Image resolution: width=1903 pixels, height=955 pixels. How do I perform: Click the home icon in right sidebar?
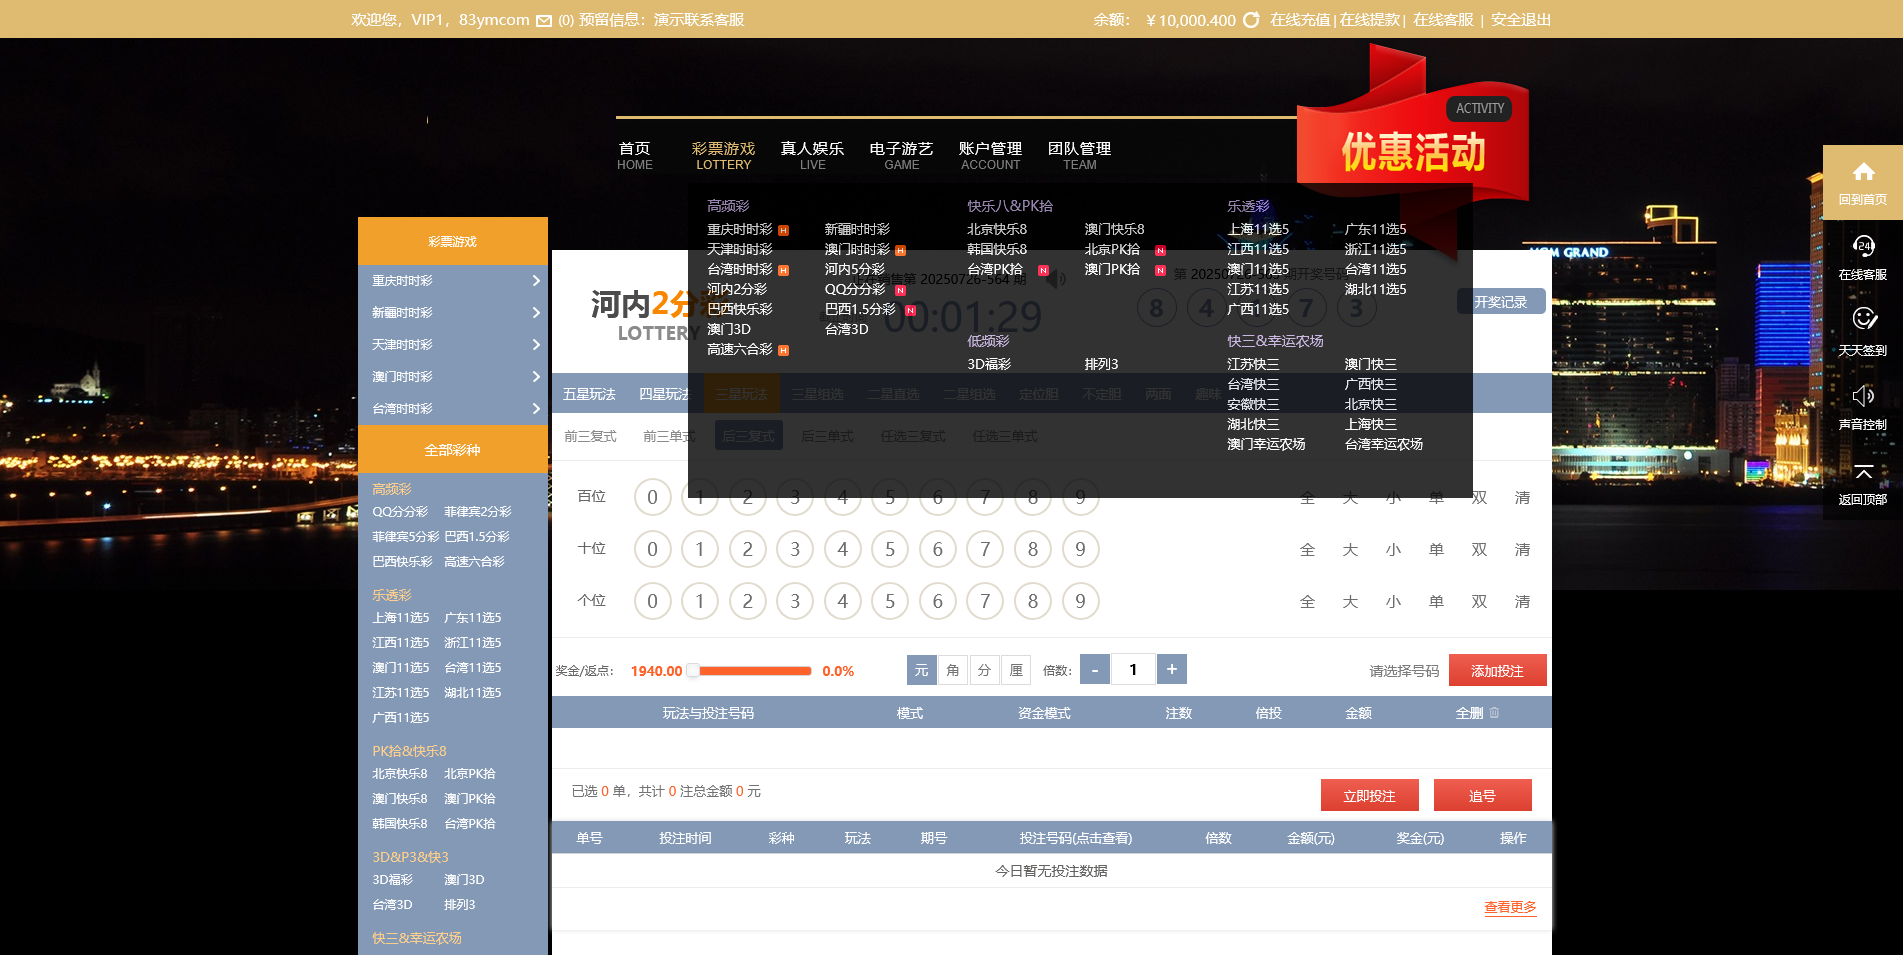(1862, 172)
